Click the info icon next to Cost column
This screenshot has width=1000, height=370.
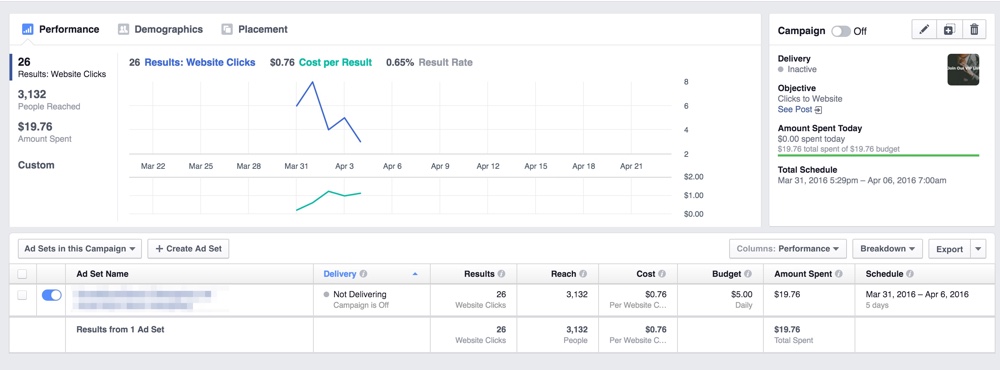point(662,274)
